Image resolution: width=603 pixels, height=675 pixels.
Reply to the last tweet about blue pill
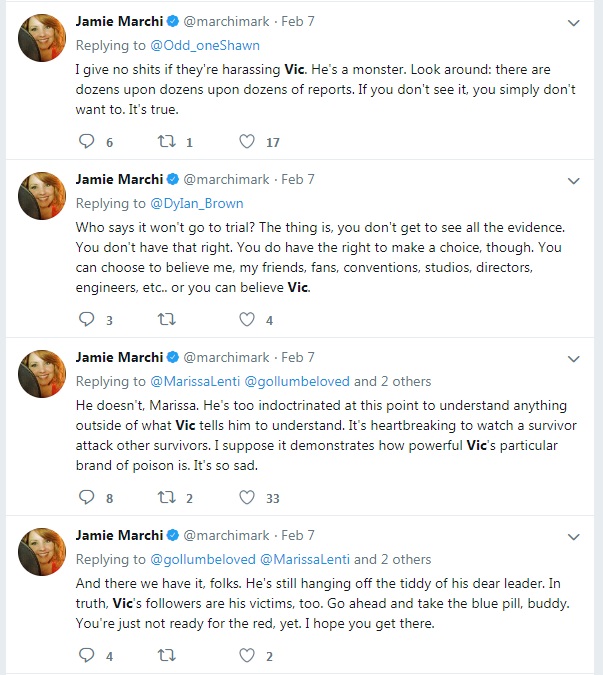[87, 655]
